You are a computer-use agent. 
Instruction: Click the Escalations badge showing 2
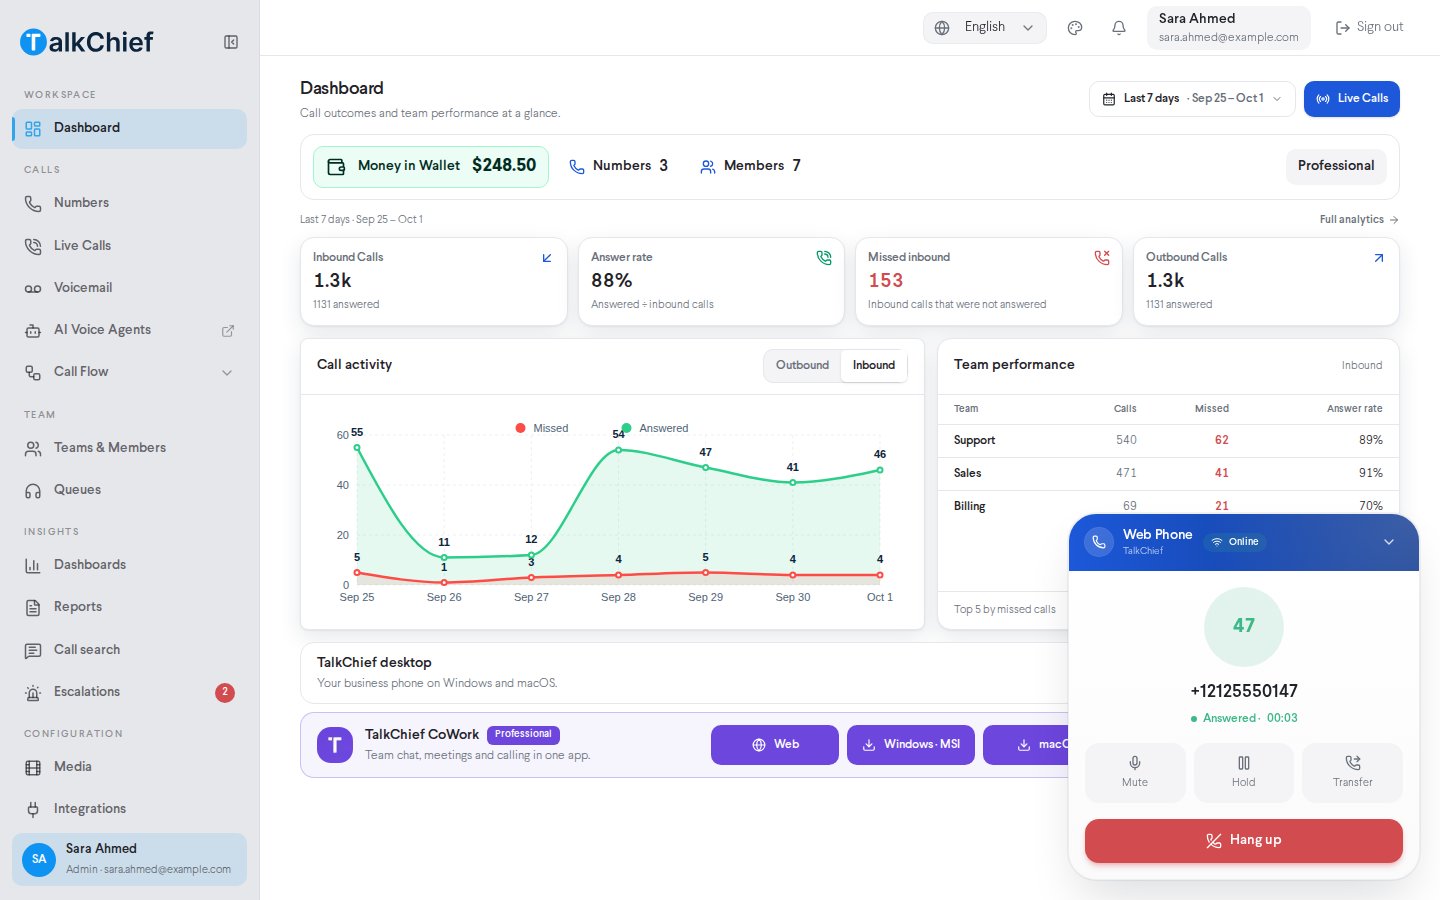click(225, 692)
